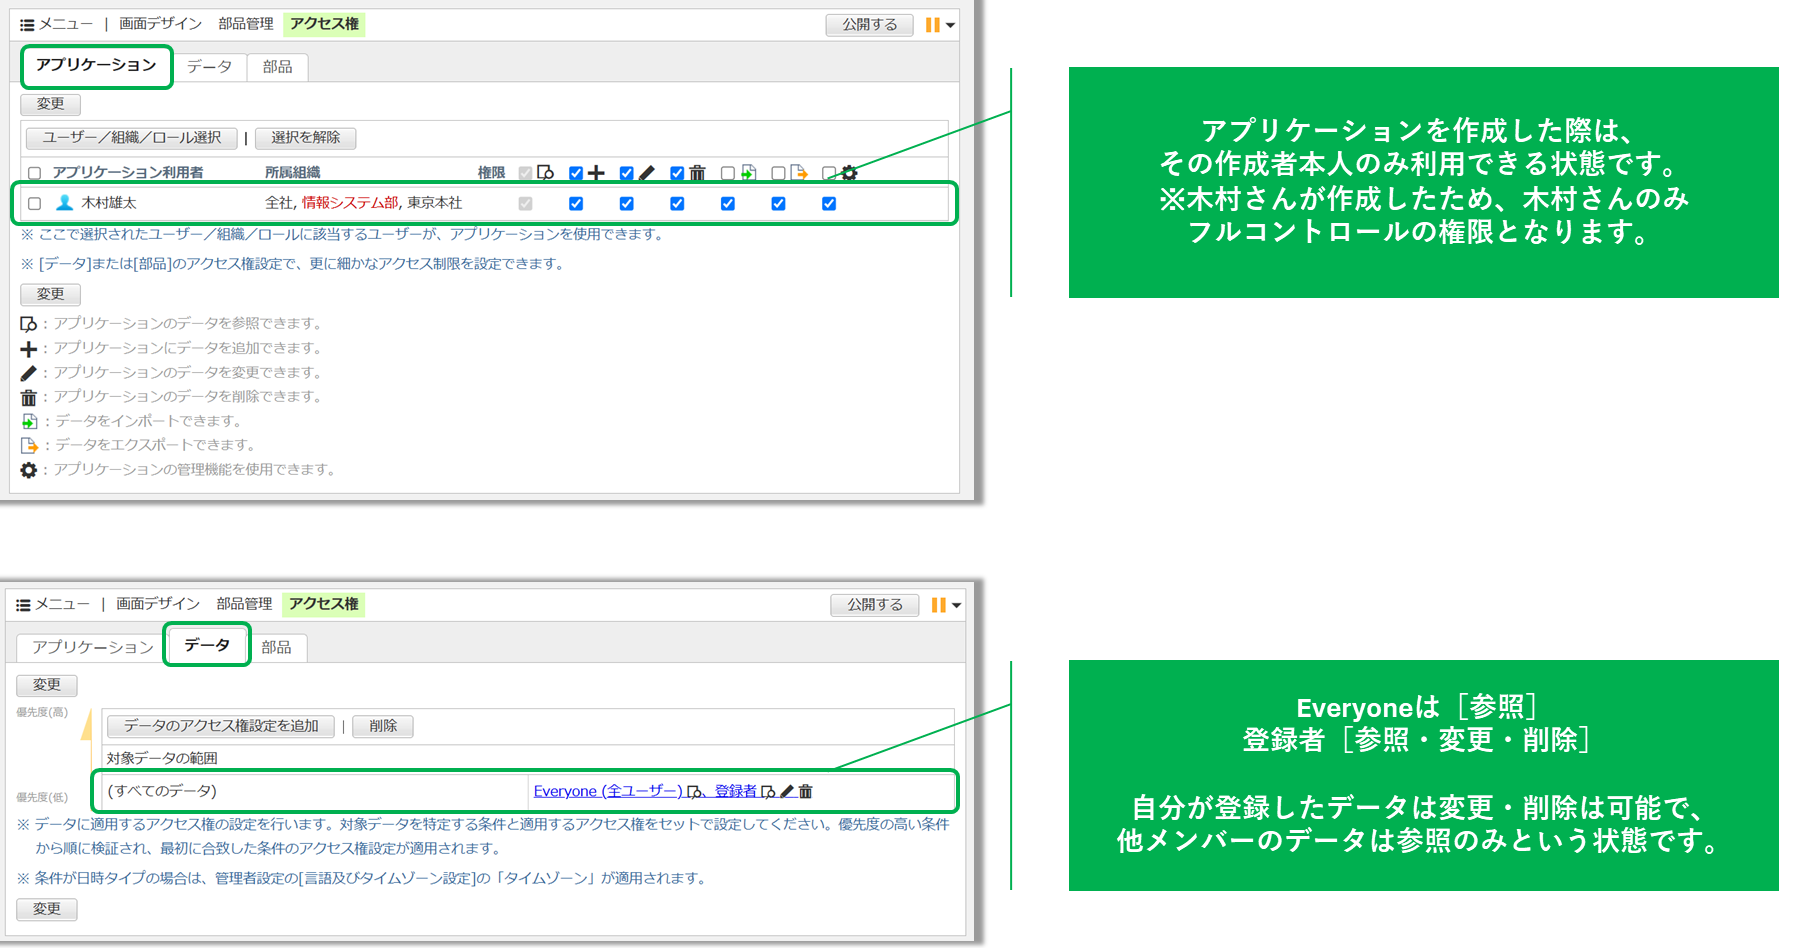Viewport: 1800px width, 948px height.
Task: Click the view icon right after 登録者
Action: click(768, 792)
